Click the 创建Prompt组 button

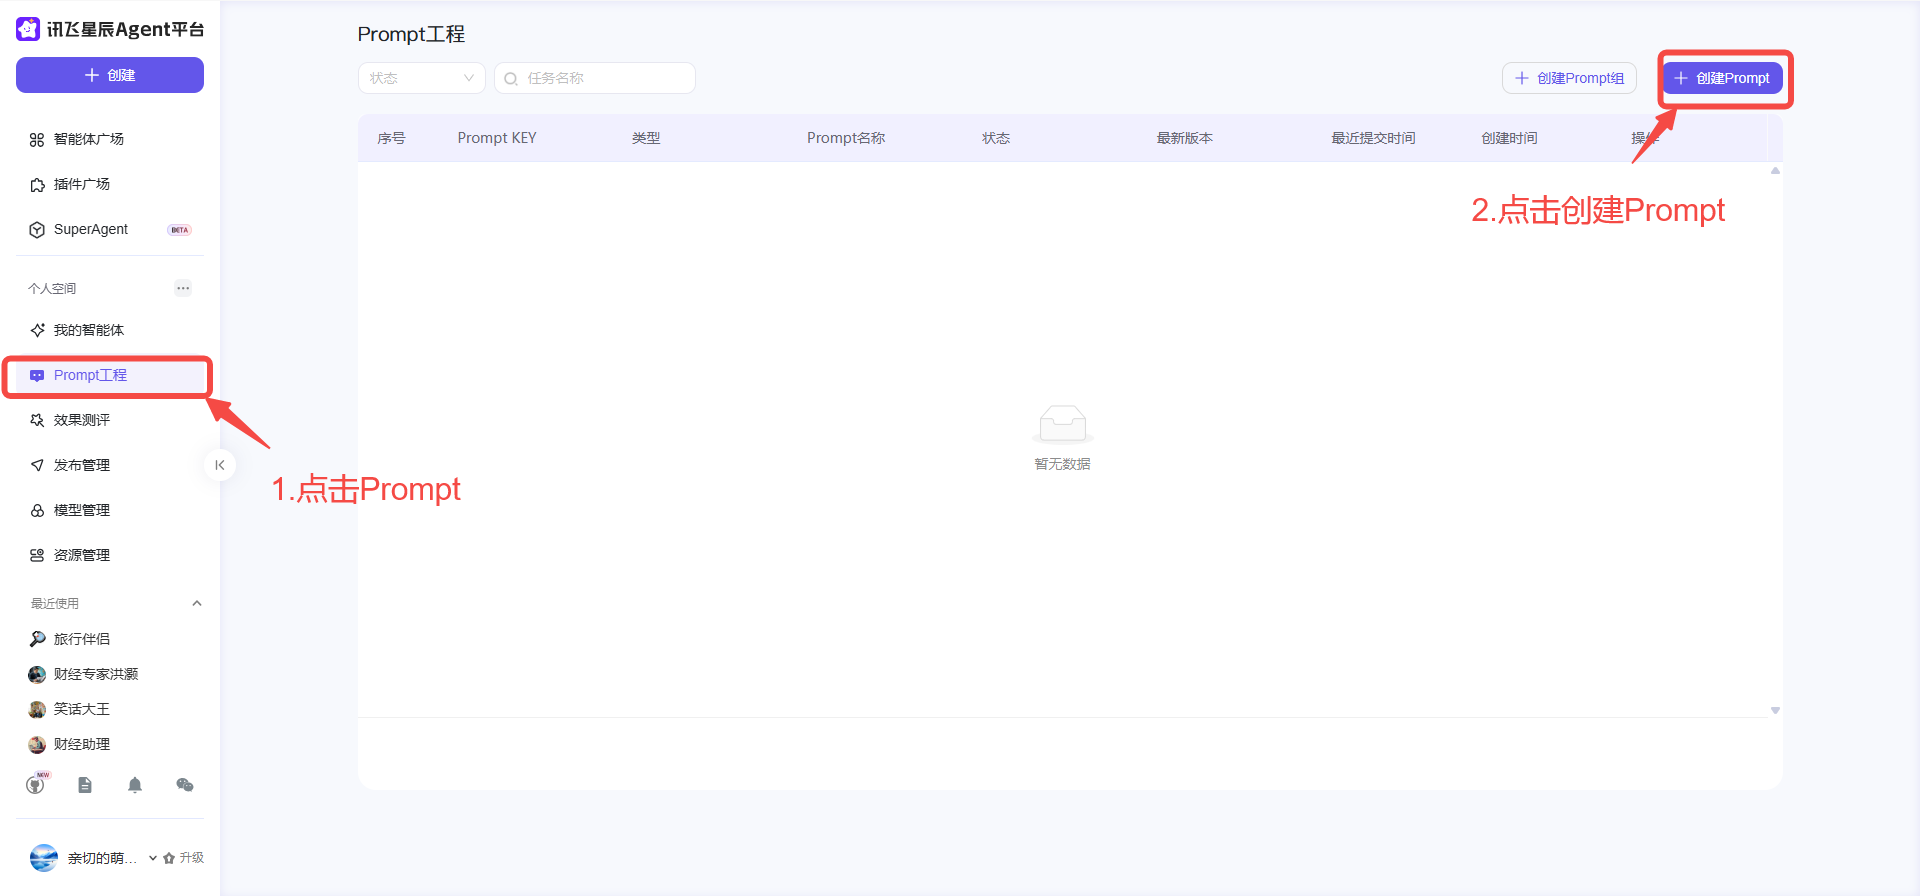click(1569, 78)
